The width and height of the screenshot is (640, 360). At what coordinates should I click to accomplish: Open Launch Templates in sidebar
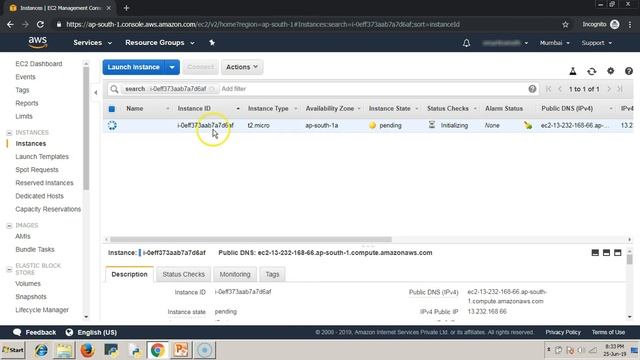pos(42,157)
